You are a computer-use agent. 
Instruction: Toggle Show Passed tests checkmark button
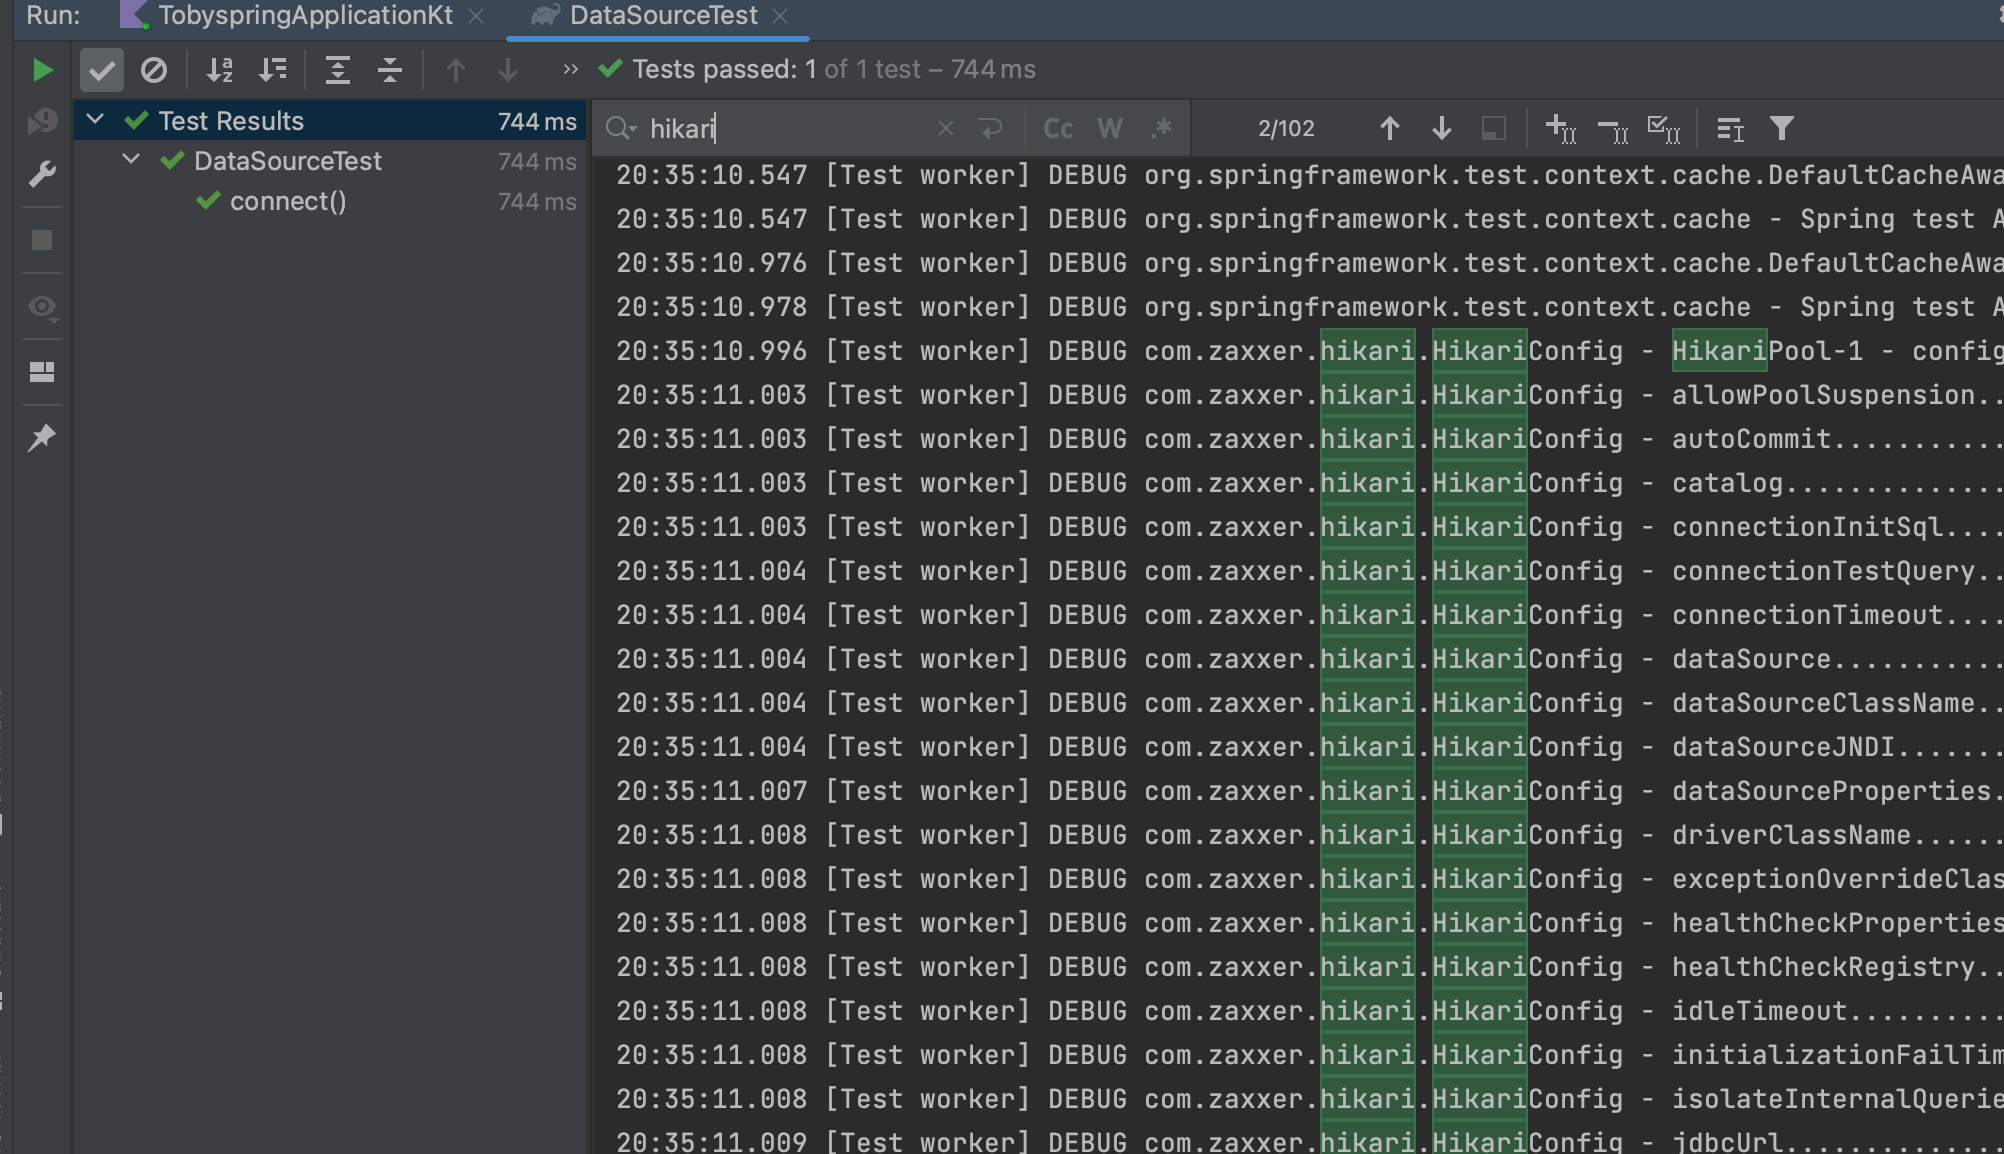point(101,70)
